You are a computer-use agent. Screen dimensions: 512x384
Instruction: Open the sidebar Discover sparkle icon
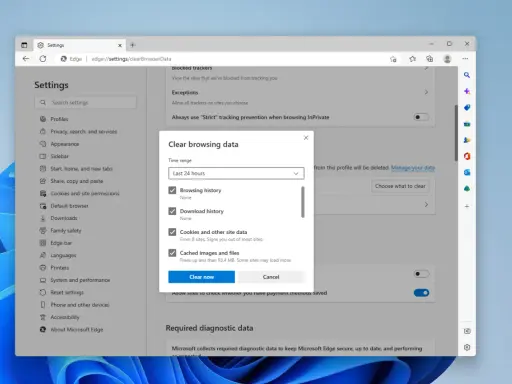[x=467, y=91]
